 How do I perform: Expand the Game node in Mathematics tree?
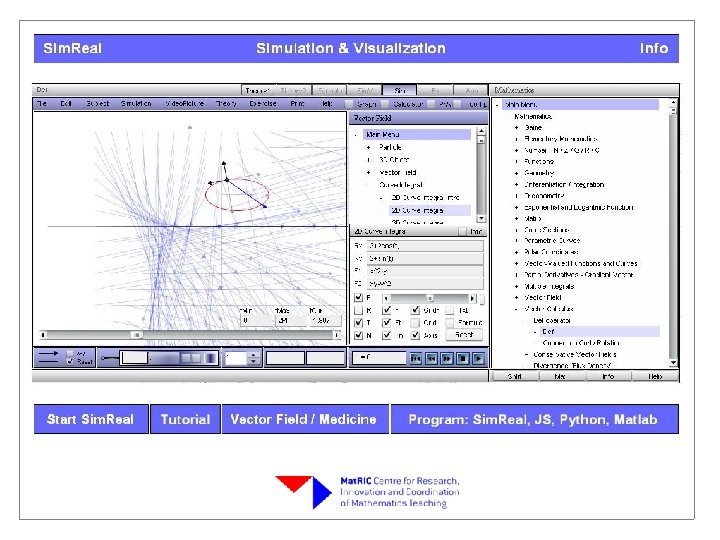[517, 128]
